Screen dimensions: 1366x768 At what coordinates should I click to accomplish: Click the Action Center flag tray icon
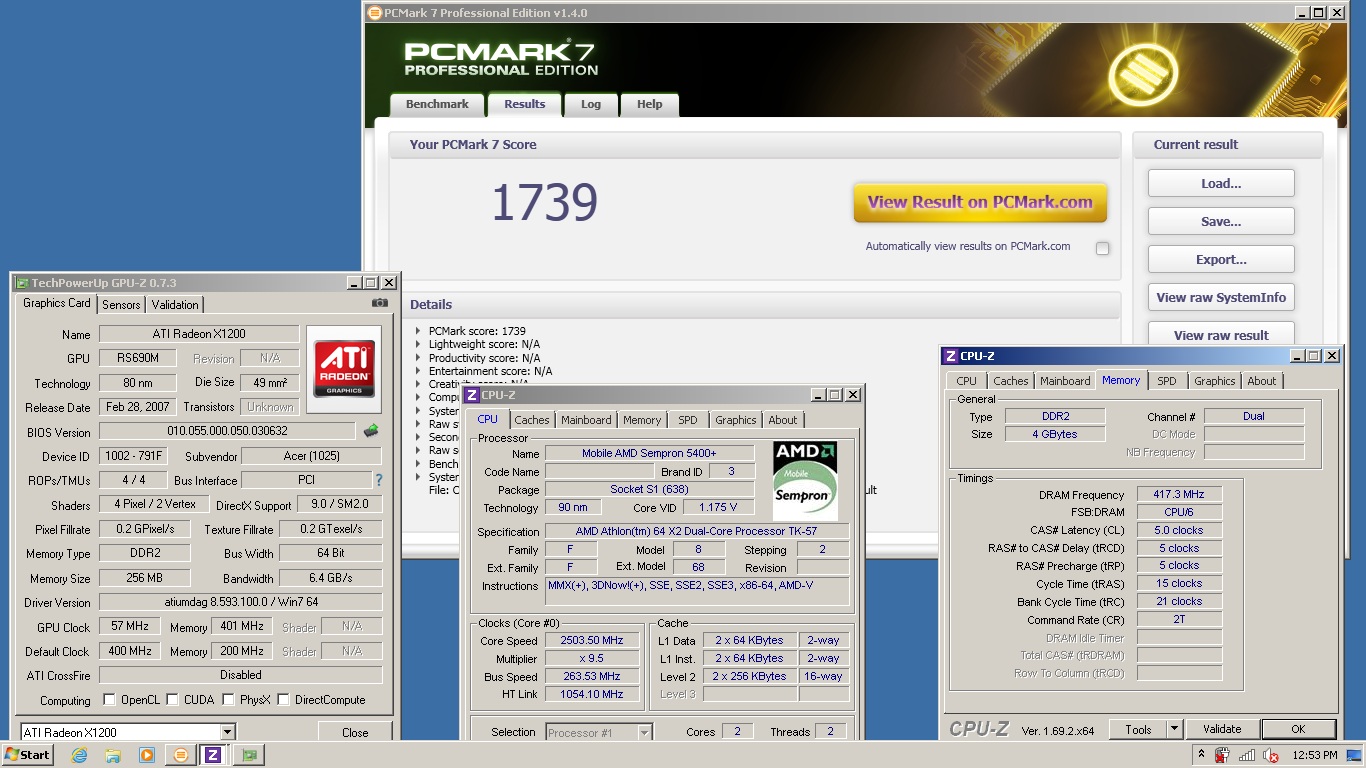[1222, 755]
